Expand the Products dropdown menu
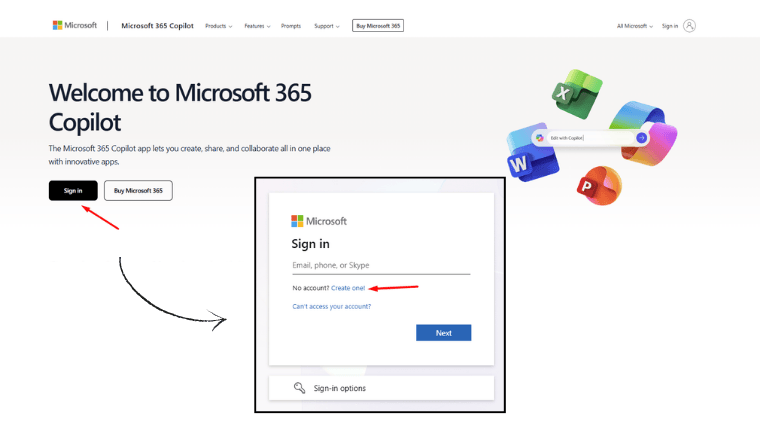The height and width of the screenshot is (430, 760). point(219,26)
